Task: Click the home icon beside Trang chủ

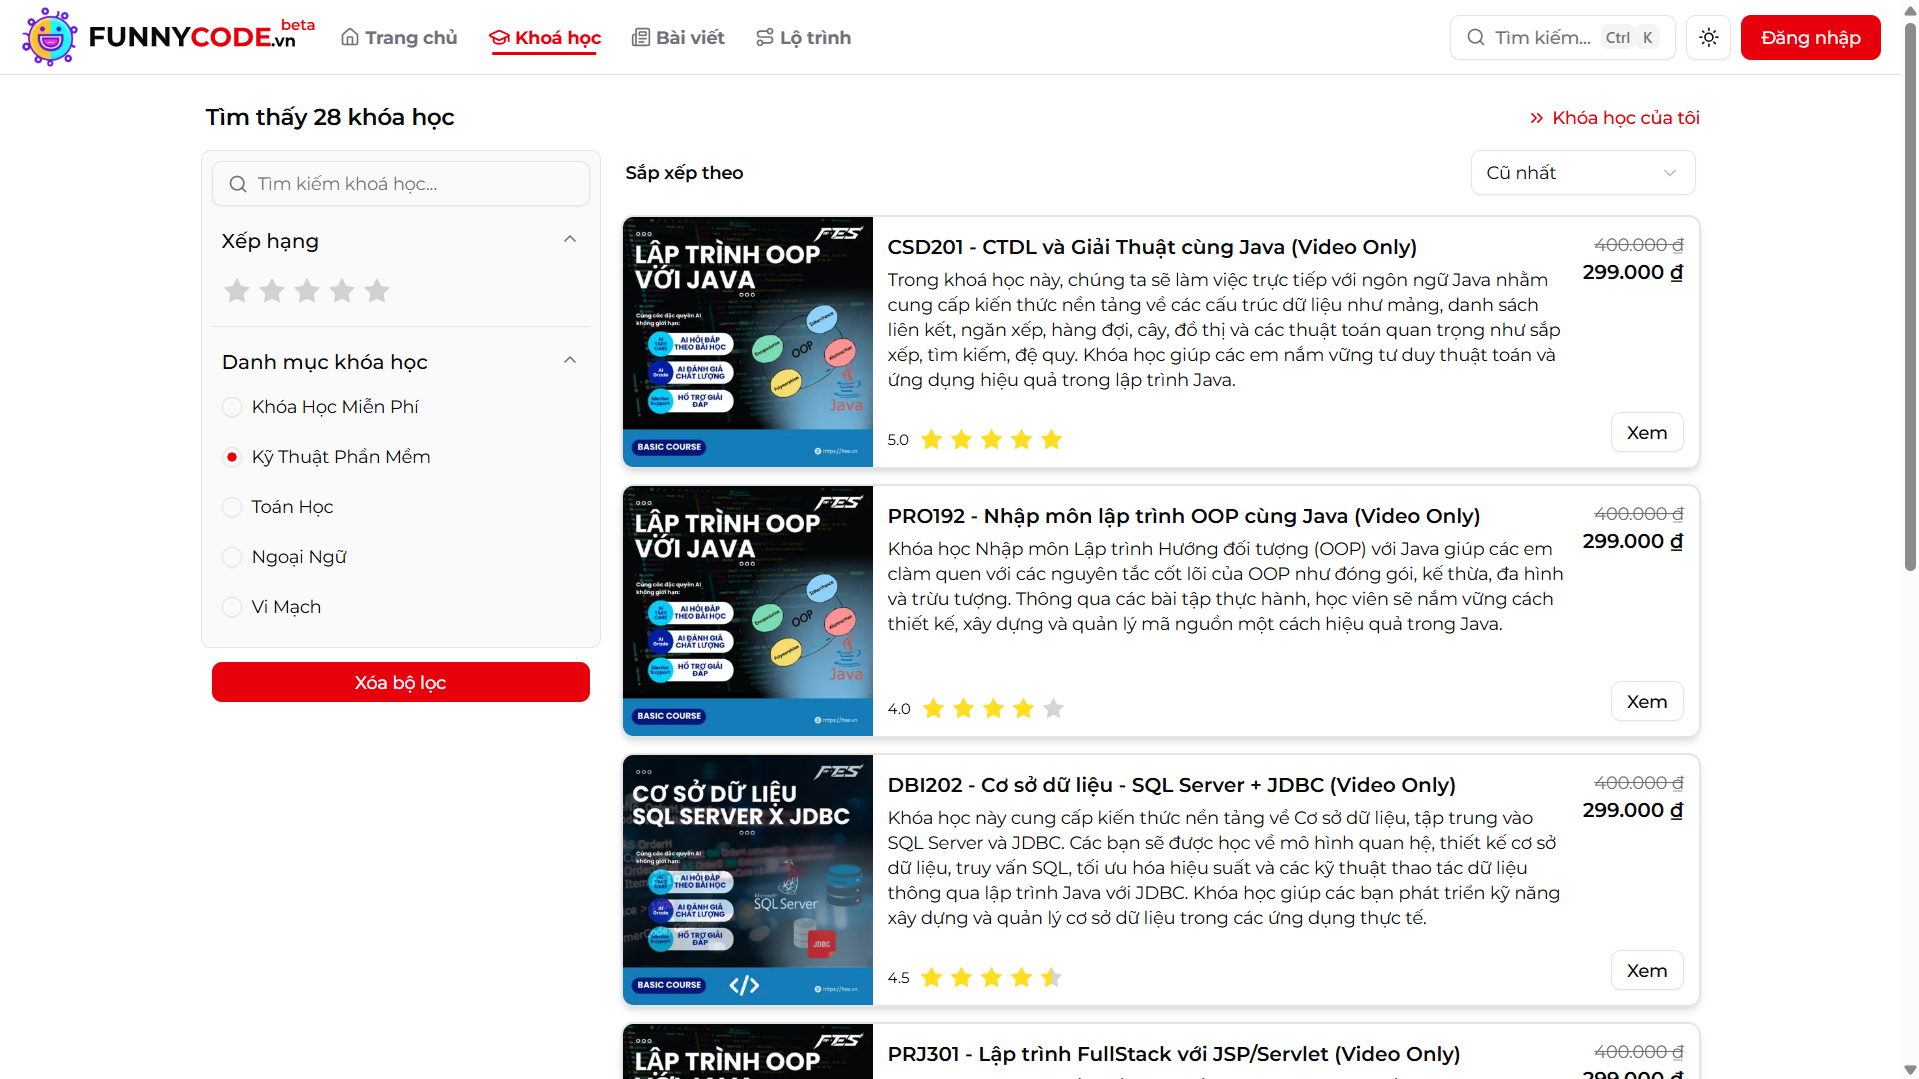Action: [350, 38]
